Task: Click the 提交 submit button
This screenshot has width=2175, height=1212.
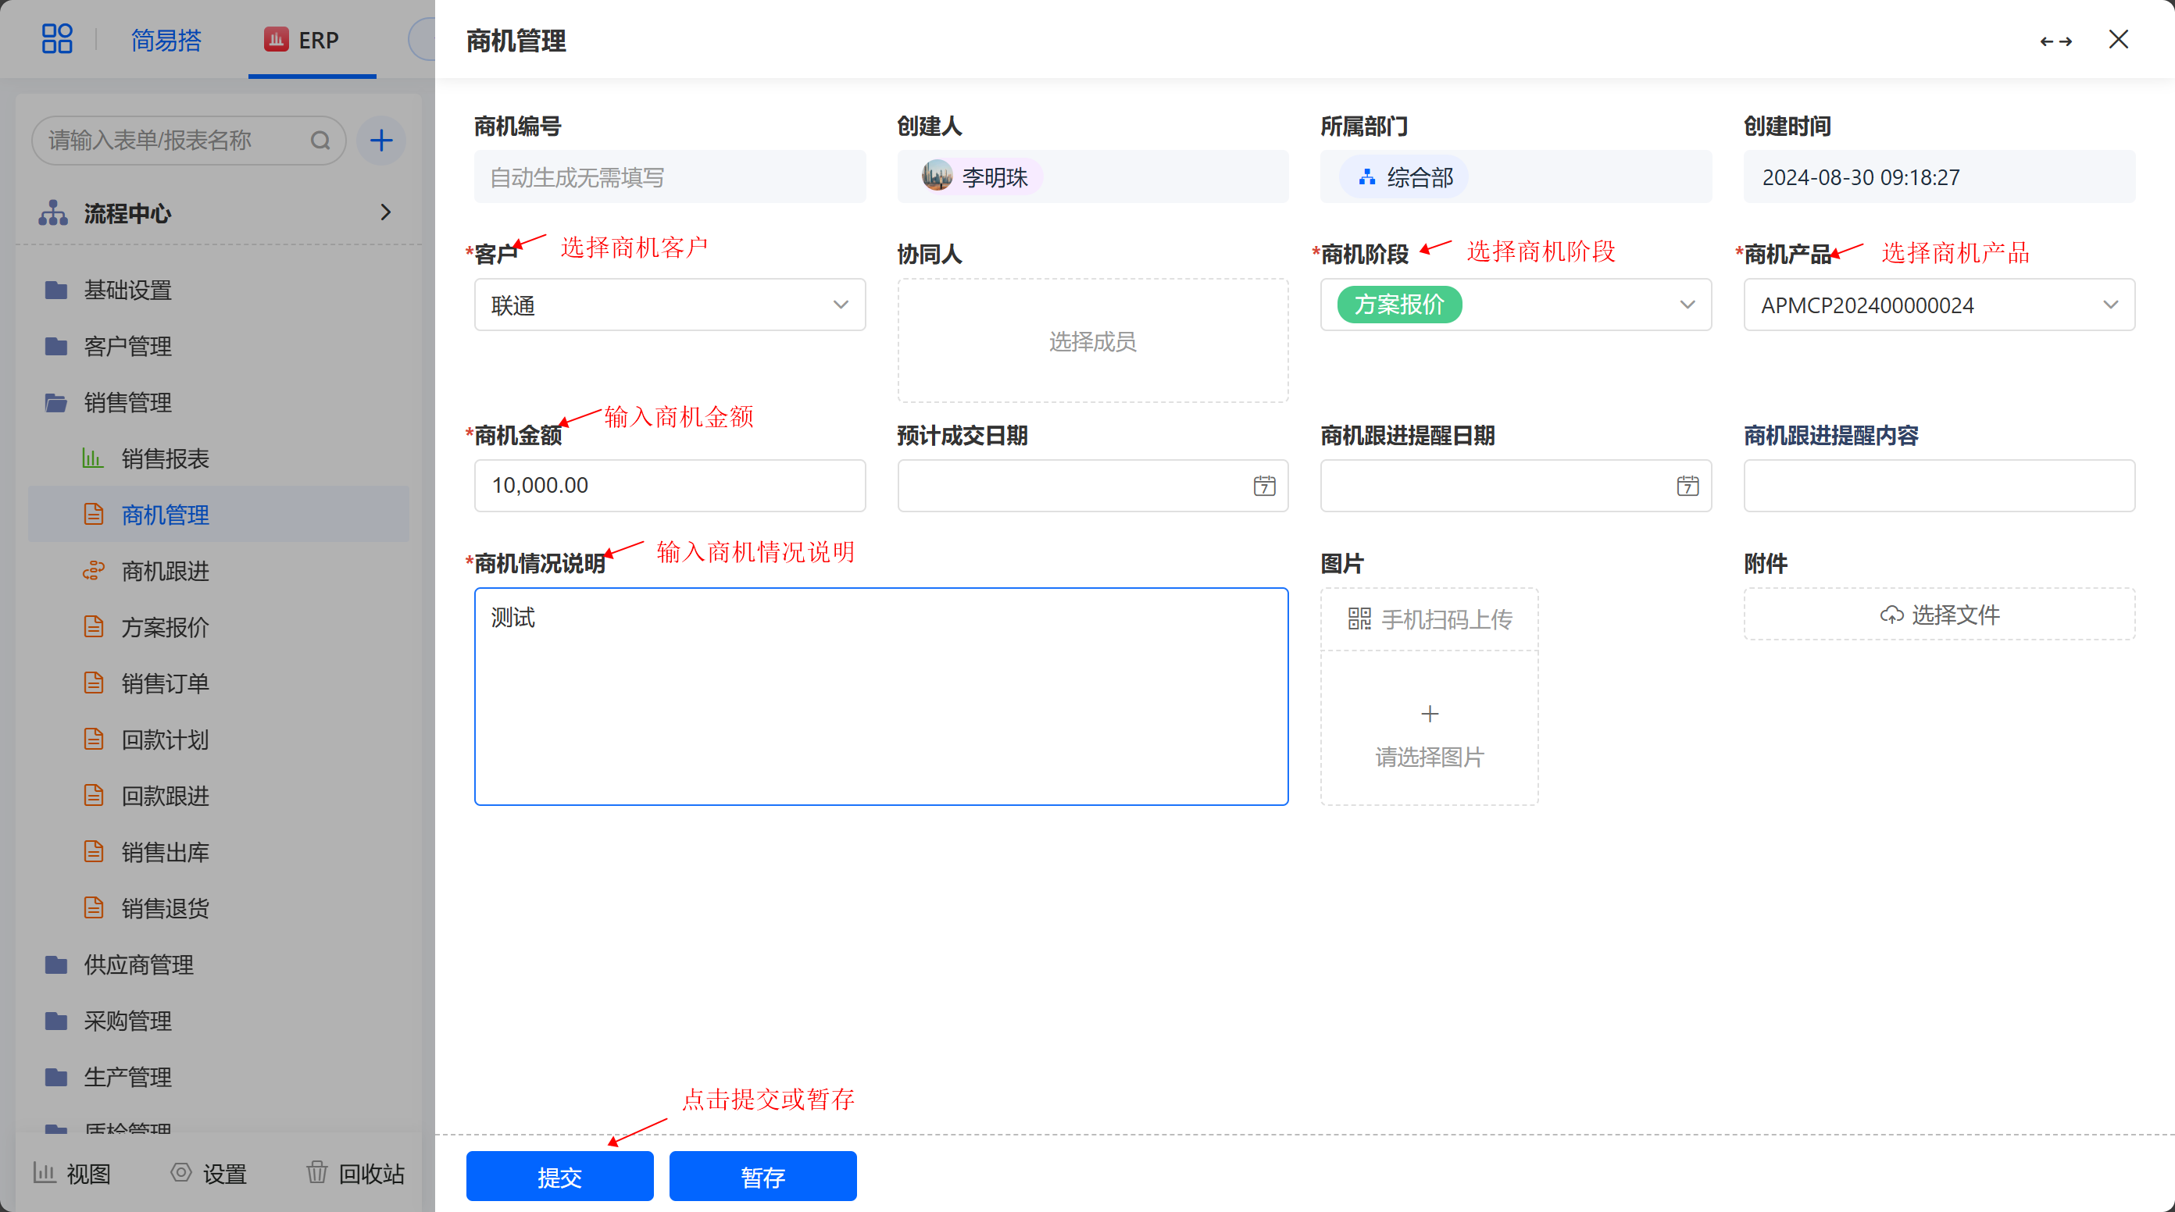Action: point(559,1176)
